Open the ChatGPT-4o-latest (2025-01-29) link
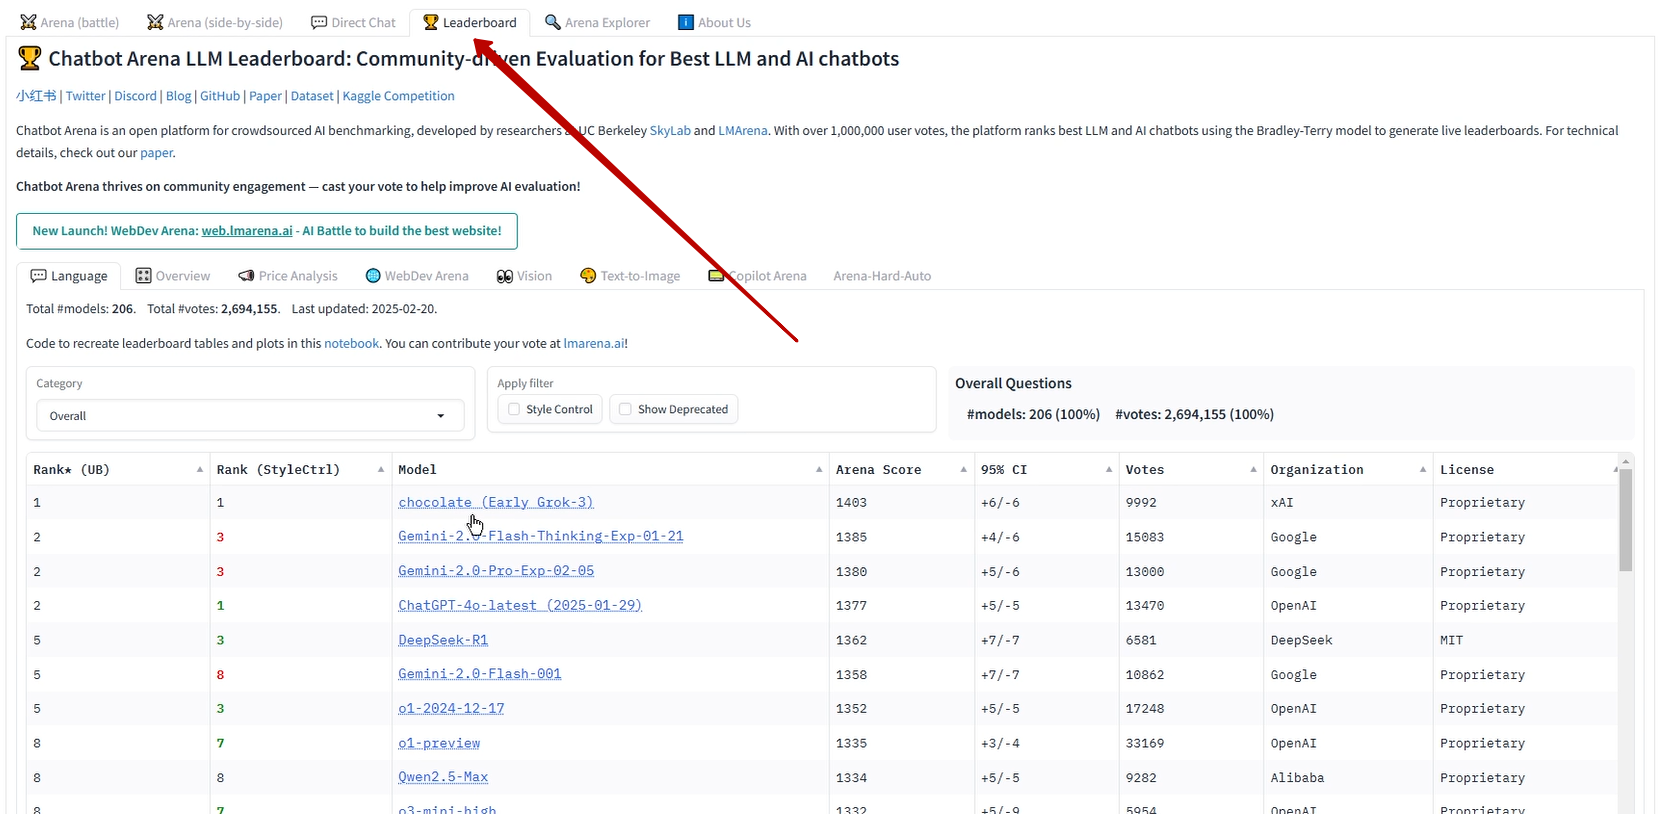Screen dimensions: 1659x814 tap(520, 605)
